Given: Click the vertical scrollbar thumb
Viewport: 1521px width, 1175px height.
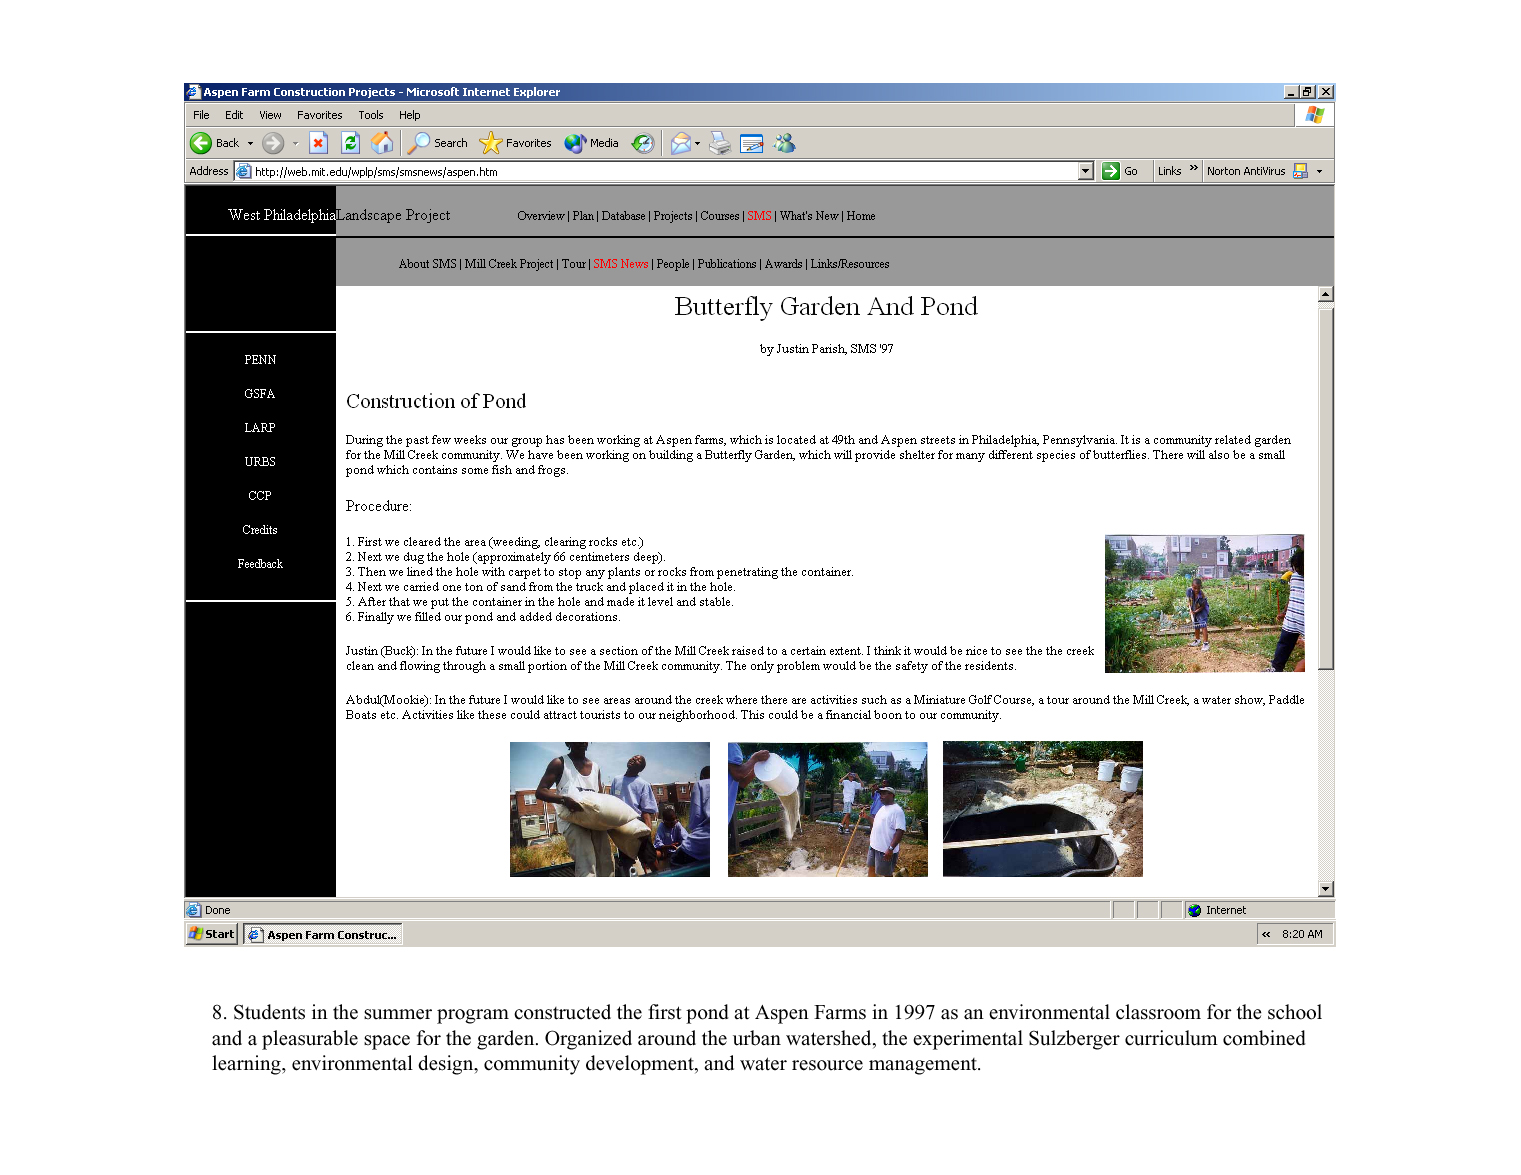Looking at the screenshot, I should (1326, 488).
